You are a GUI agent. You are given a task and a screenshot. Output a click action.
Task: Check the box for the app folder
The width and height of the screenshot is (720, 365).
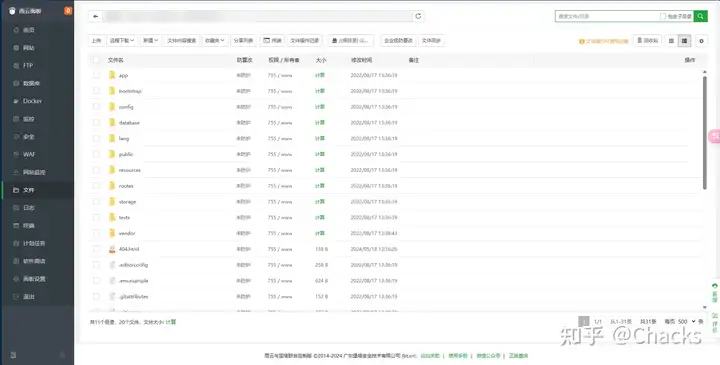click(96, 75)
